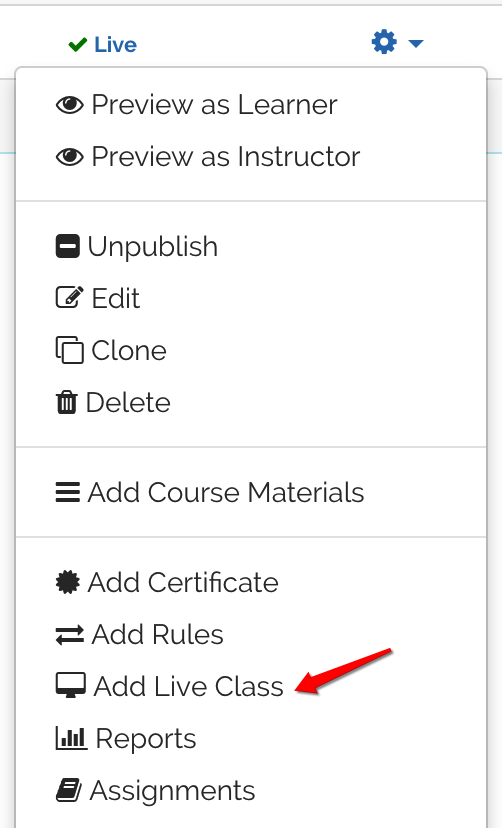
Task: Click the bar chart Reports icon
Action: (x=71, y=738)
